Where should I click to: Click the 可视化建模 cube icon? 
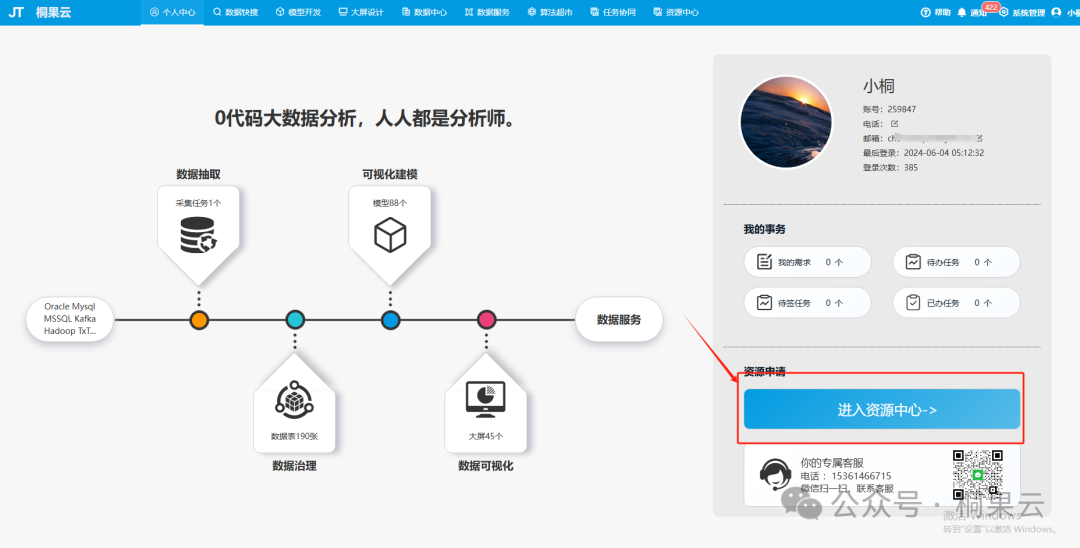pos(389,236)
